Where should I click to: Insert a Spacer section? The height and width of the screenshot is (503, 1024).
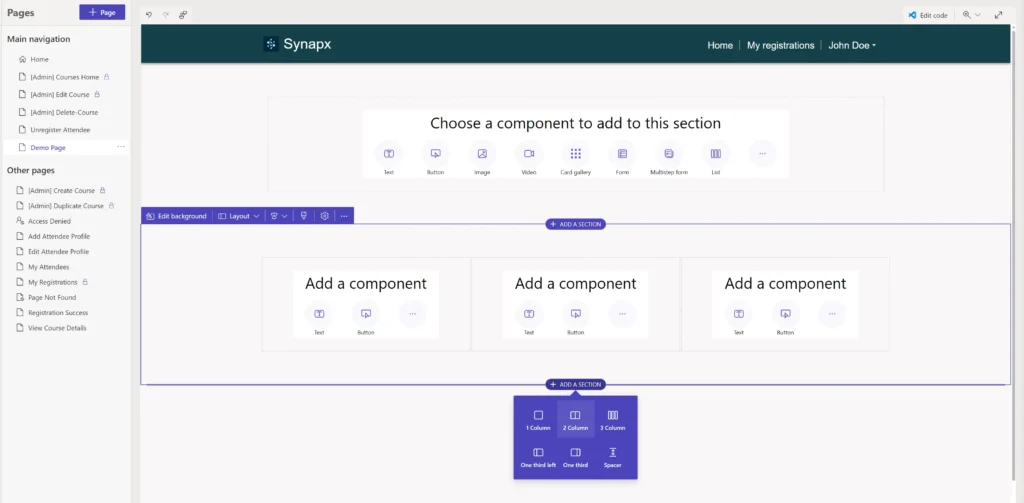612,457
